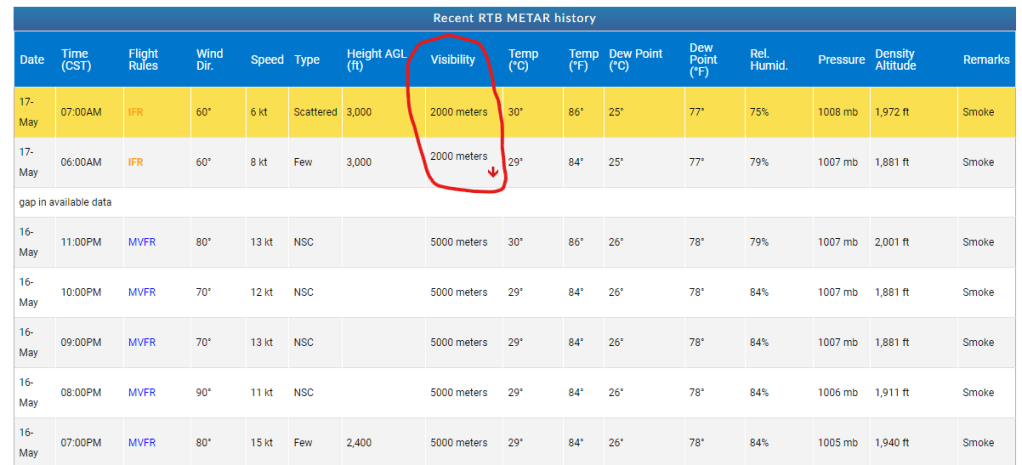Screen dimensions: 1022x465
Task: Open the MVFR link for 11:00PM
Action: click(142, 242)
